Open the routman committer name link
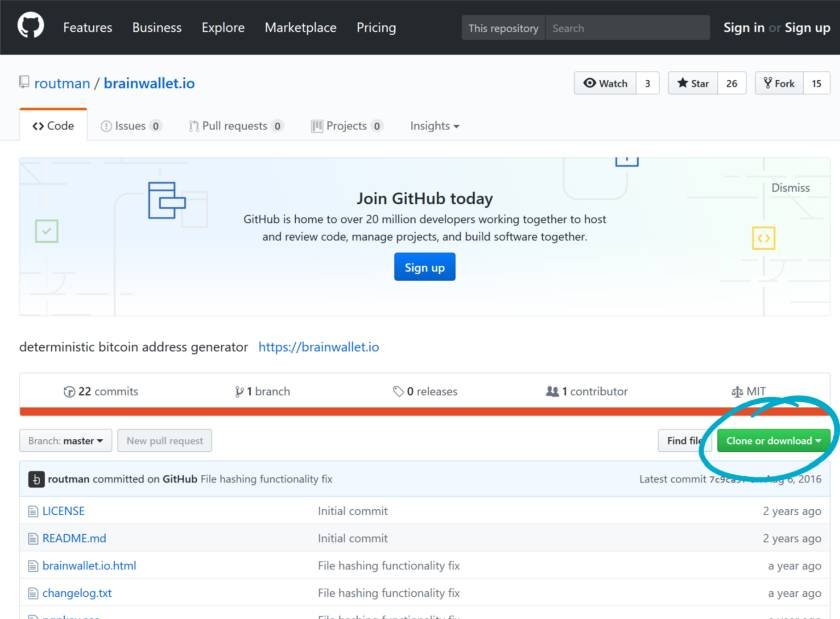 [x=69, y=479]
